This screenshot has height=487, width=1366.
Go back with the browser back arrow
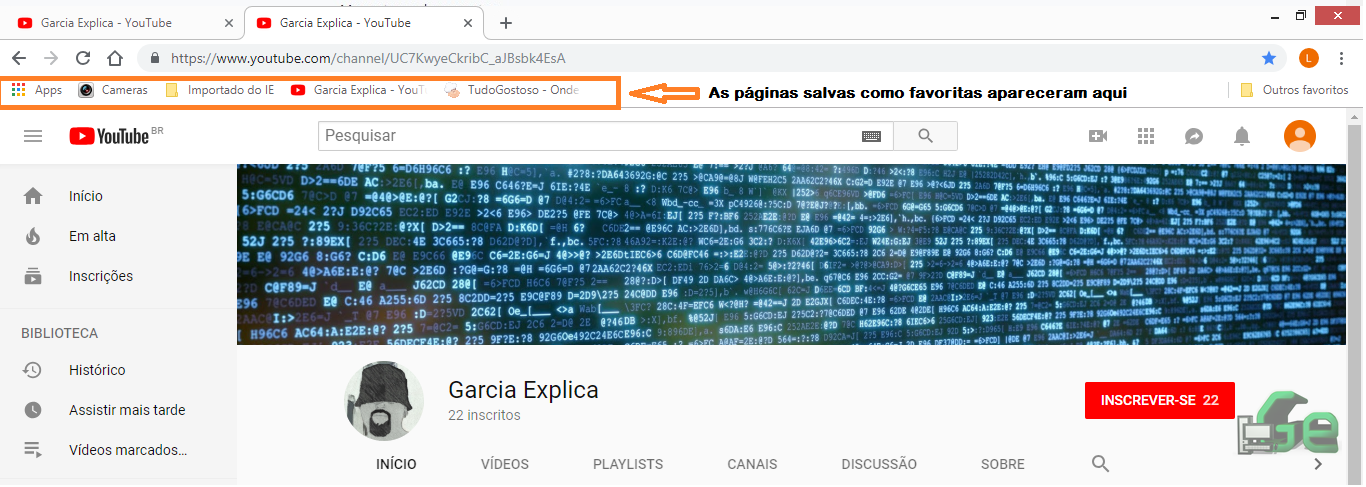point(19,58)
